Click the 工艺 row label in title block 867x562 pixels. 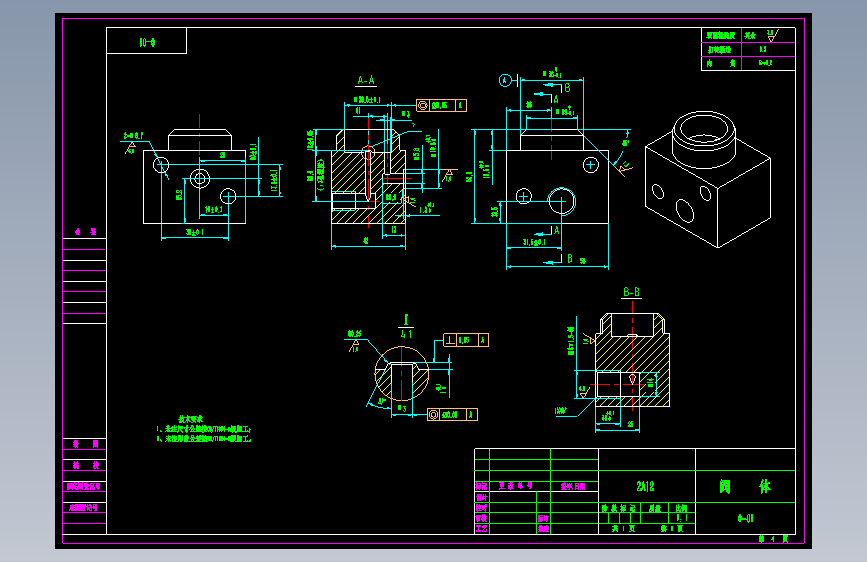(482, 528)
